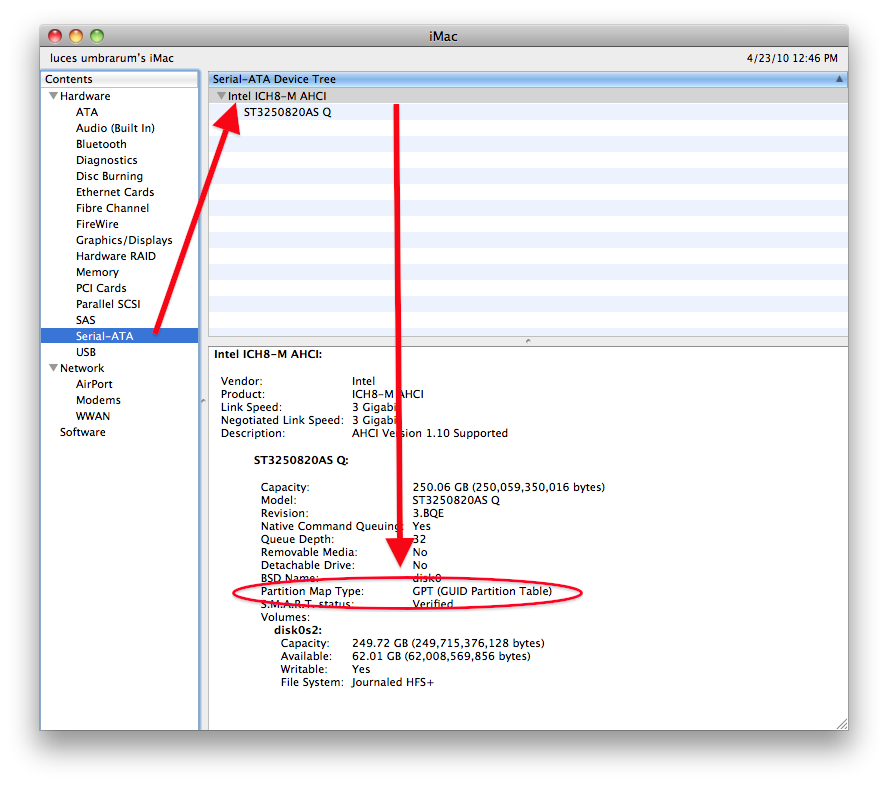This screenshot has width=888, height=785.
Task: Collapse the Hardware section triangle
Action: pos(54,96)
